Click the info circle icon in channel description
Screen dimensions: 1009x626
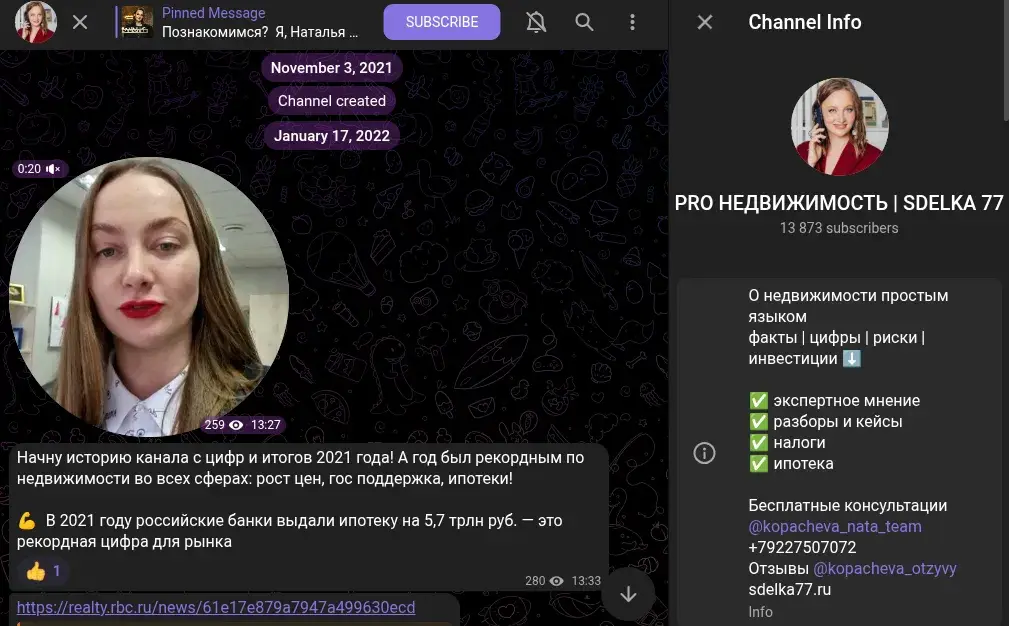click(705, 454)
